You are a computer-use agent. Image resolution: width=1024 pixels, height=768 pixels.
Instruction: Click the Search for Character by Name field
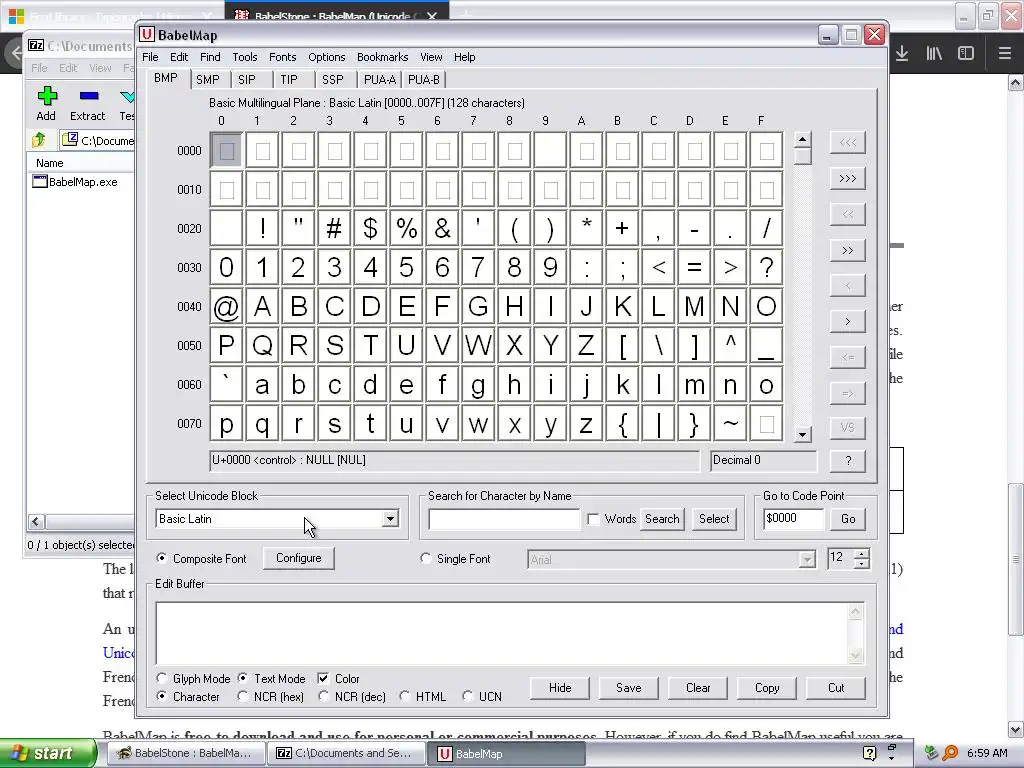[504, 519]
